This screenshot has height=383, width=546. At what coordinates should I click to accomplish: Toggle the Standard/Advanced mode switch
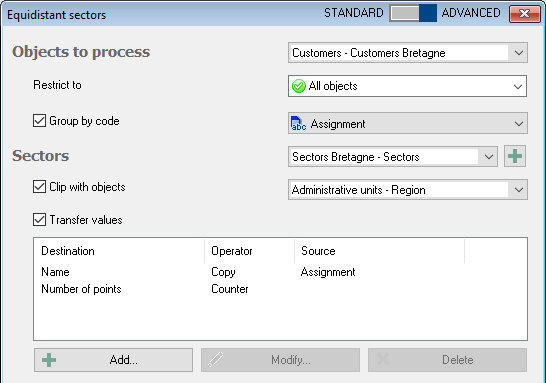pyautogui.click(x=413, y=13)
